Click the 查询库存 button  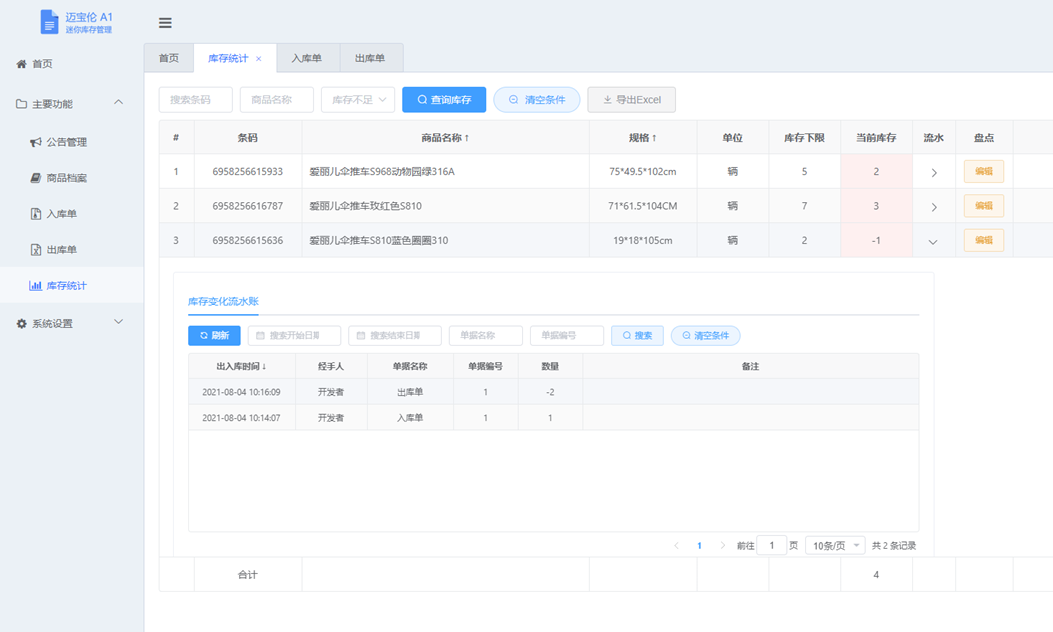click(x=444, y=99)
